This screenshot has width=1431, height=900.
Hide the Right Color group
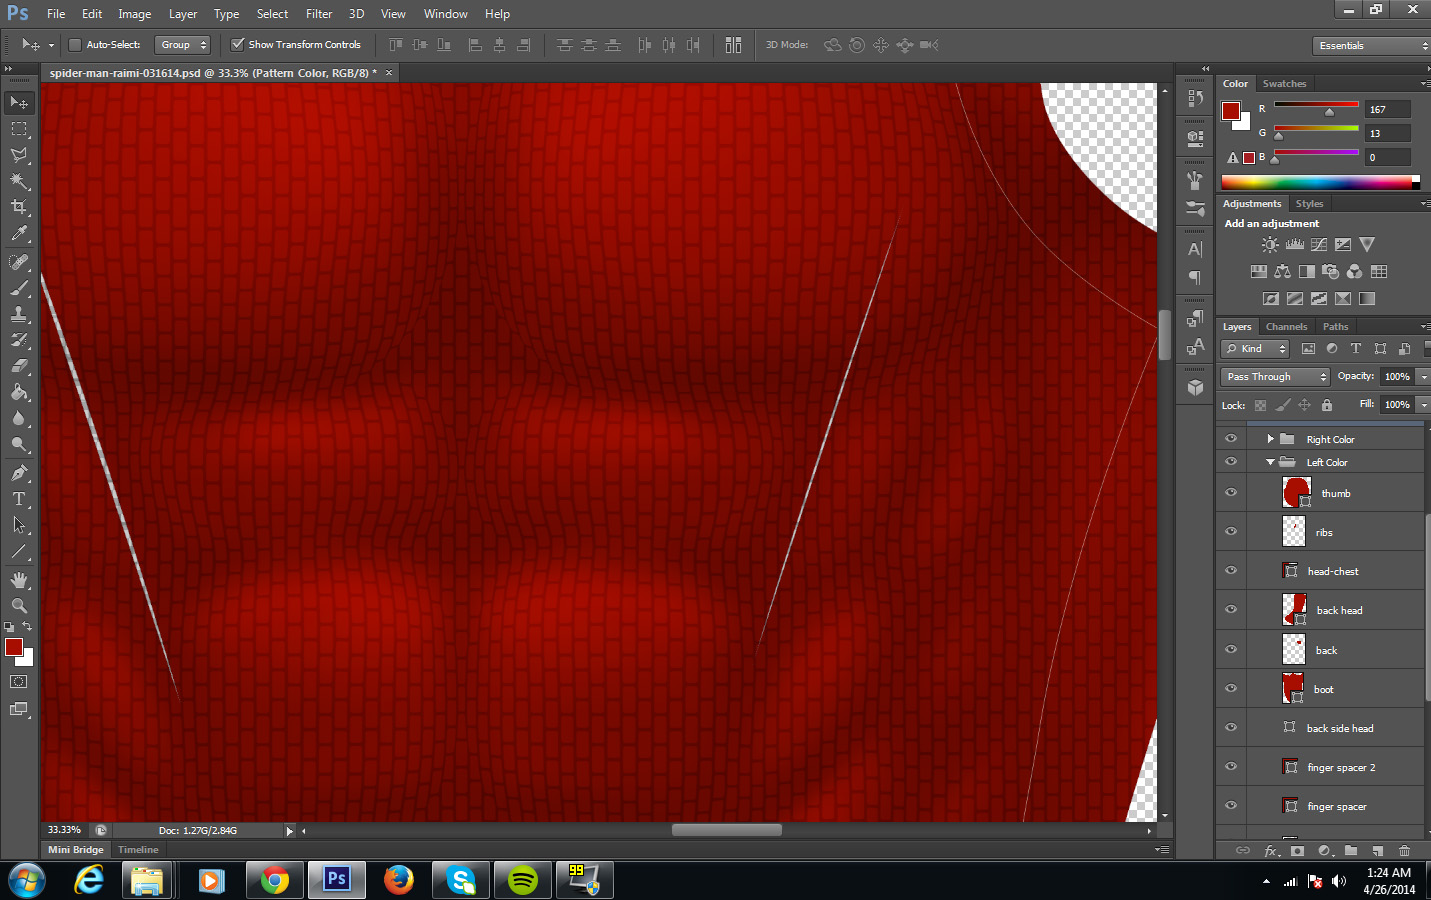click(1231, 439)
